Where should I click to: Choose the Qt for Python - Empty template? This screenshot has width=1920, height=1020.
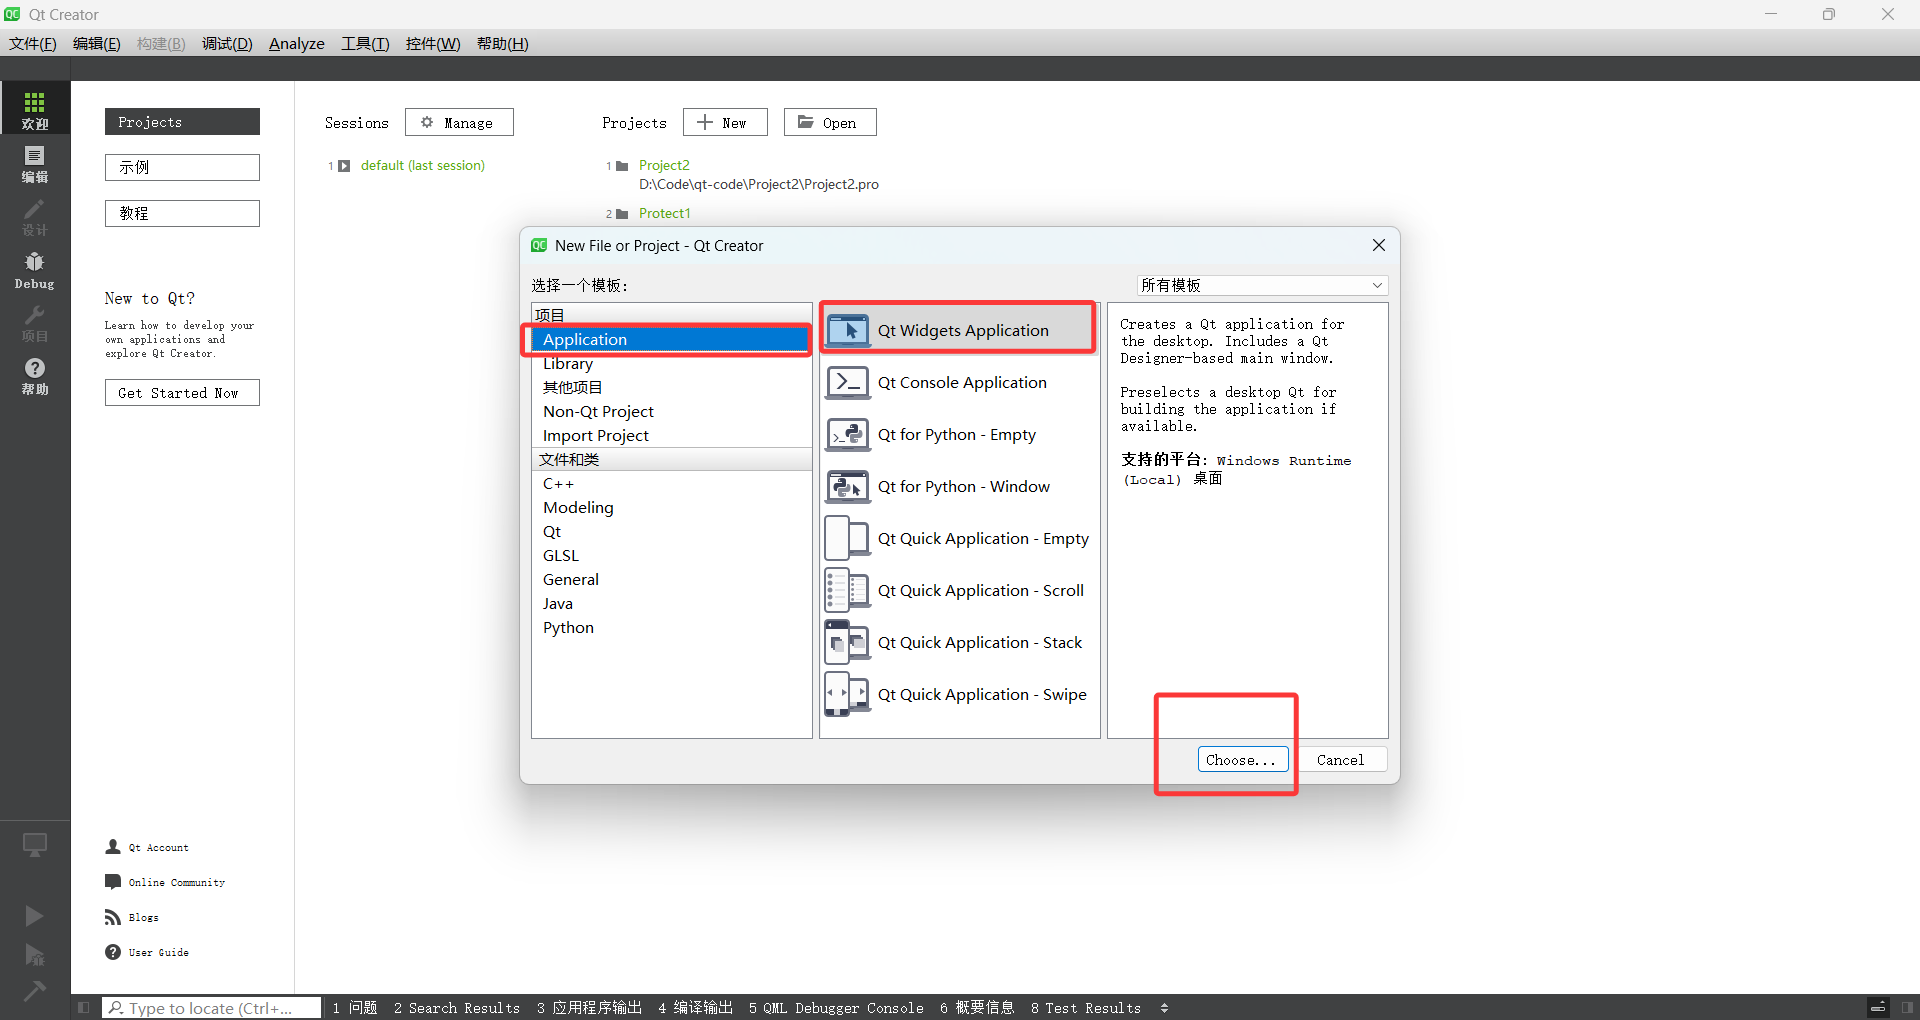[x=959, y=434]
